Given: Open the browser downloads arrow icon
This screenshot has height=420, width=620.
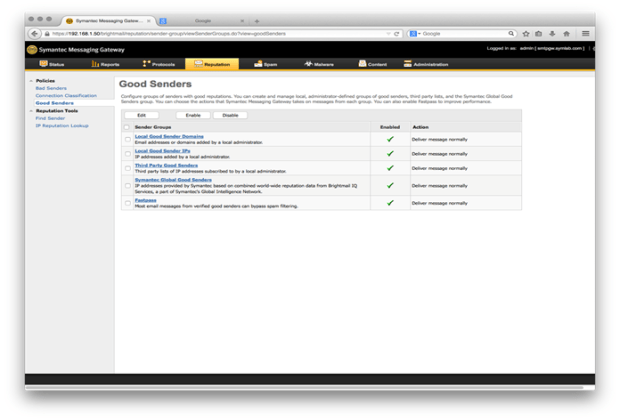Looking at the screenshot, I should point(552,34).
